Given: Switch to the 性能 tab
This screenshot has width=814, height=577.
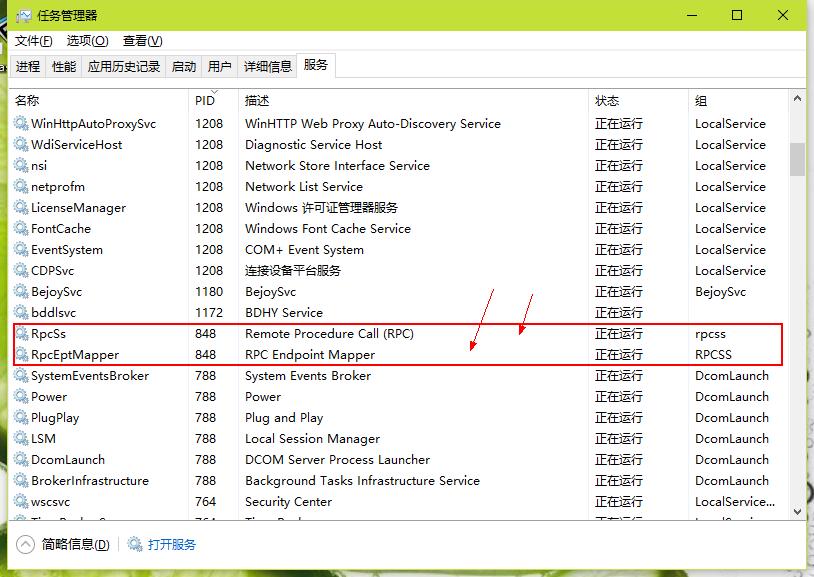Looking at the screenshot, I should (x=62, y=65).
